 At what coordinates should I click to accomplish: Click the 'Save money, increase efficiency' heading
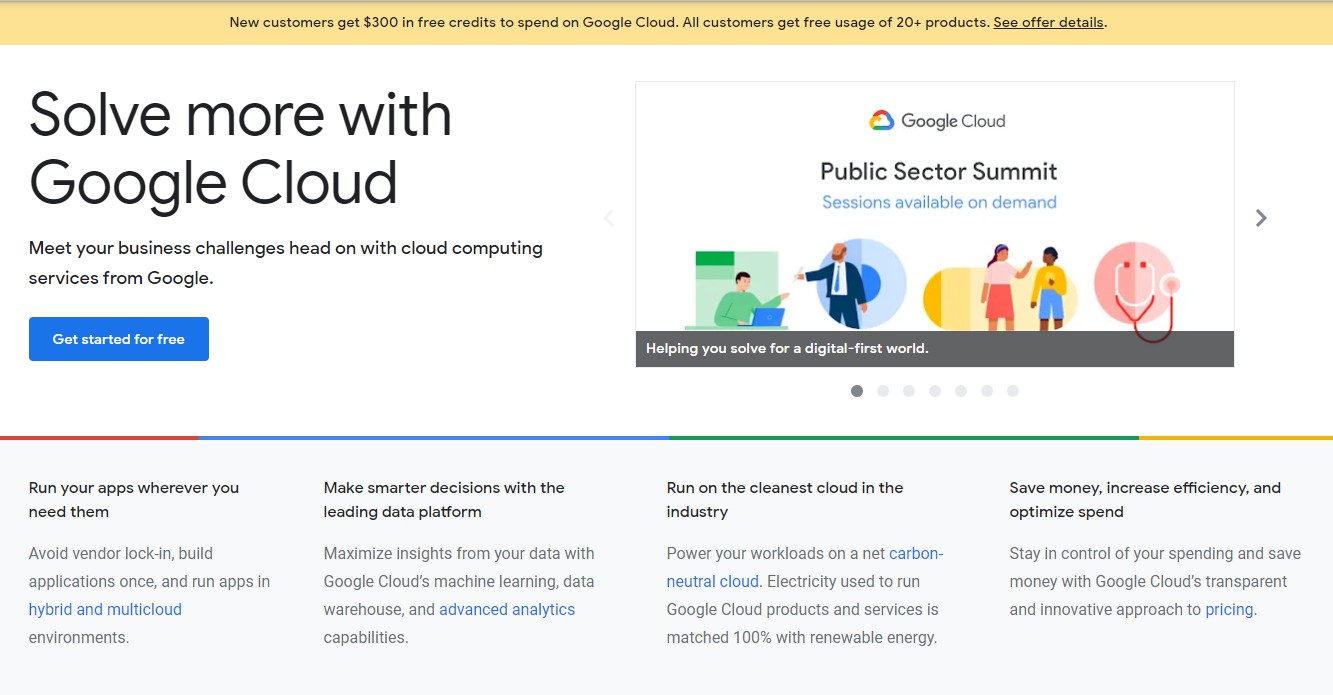click(1145, 500)
